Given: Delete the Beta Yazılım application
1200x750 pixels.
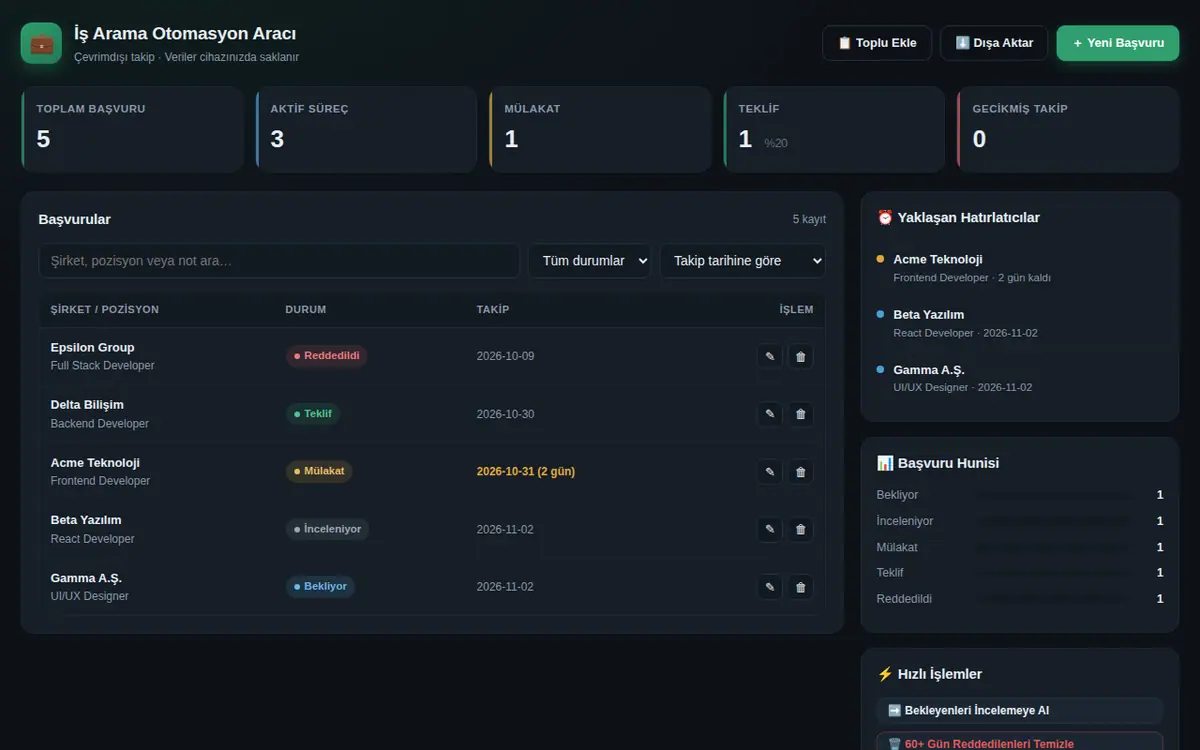Looking at the screenshot, I should tap(801, 529).
